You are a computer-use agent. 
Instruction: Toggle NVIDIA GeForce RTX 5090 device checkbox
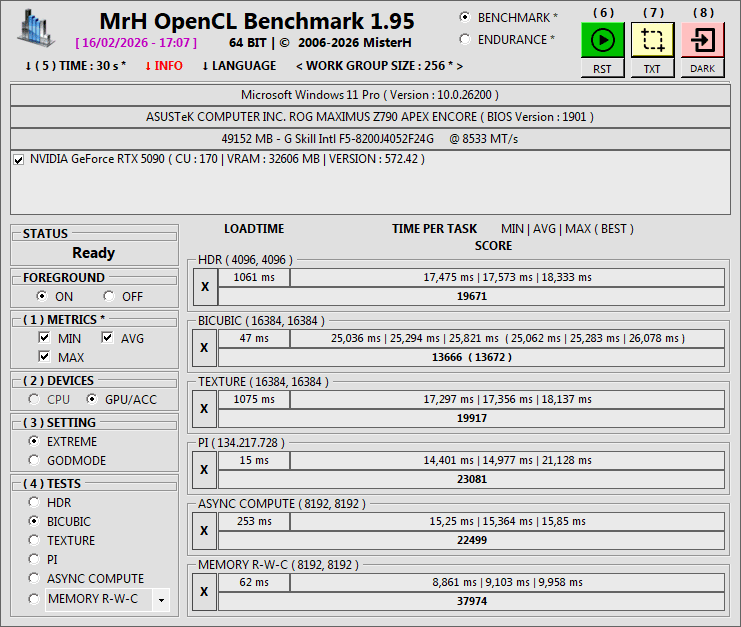[18, 160]
